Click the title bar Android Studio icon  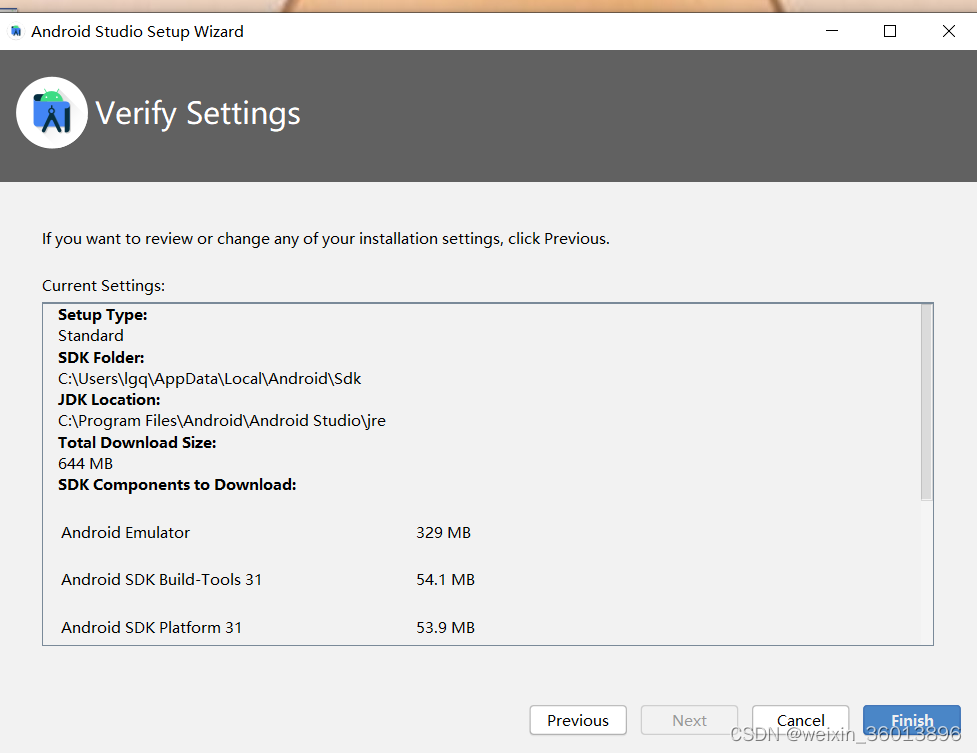(x=16, y=31)
